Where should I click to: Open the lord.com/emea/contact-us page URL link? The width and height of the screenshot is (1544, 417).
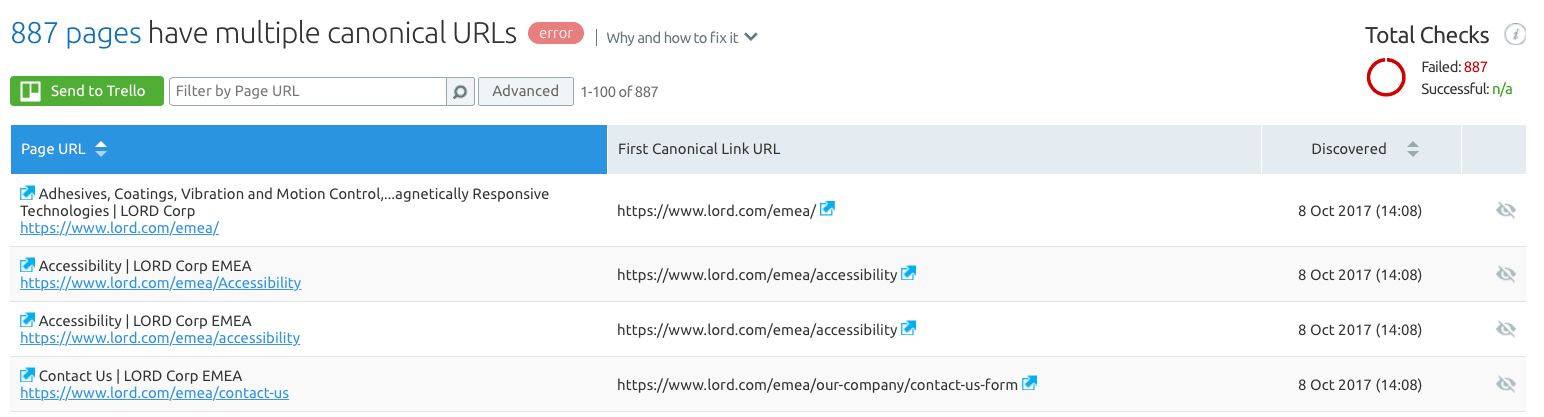[x=154, y=393]
